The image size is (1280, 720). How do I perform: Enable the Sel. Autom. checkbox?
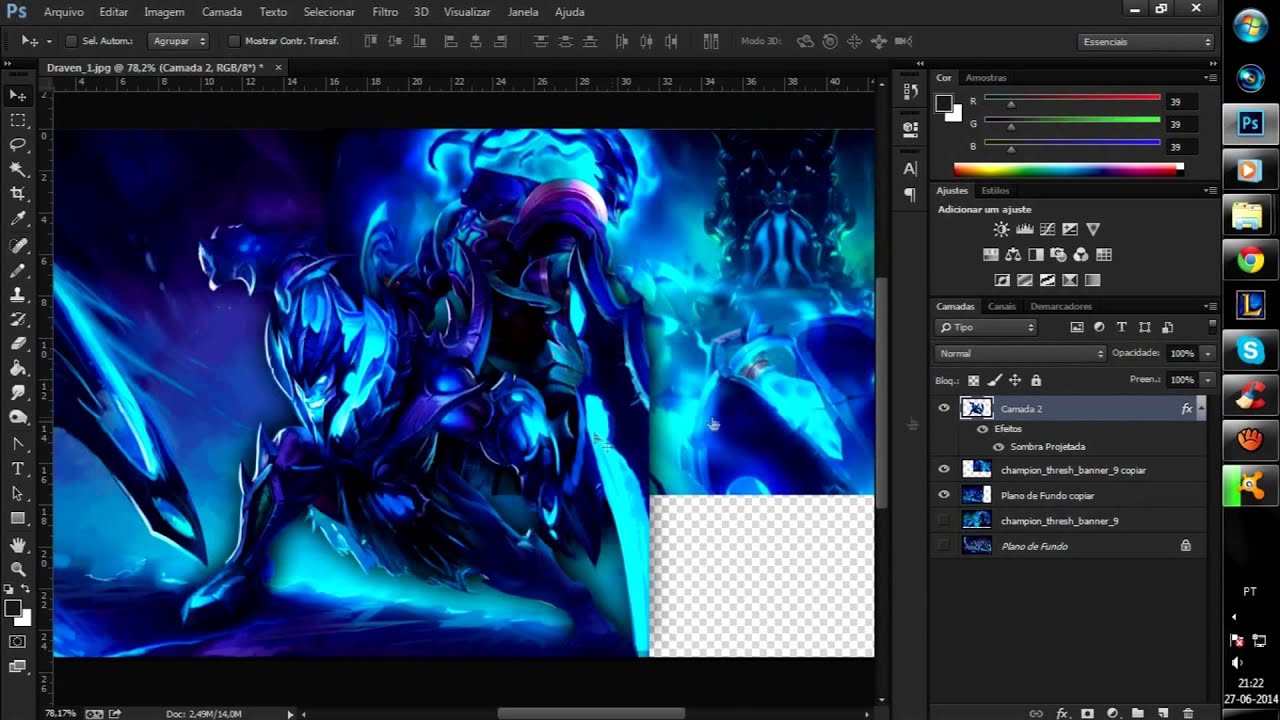click(x=71, y=41)
